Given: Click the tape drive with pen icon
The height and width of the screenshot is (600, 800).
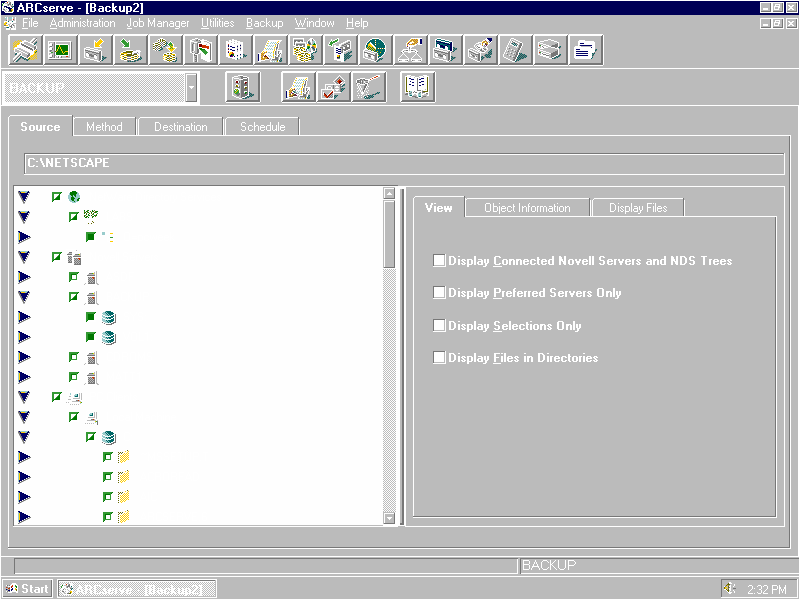Looking at the screenshot, I should tap(481, 50).
